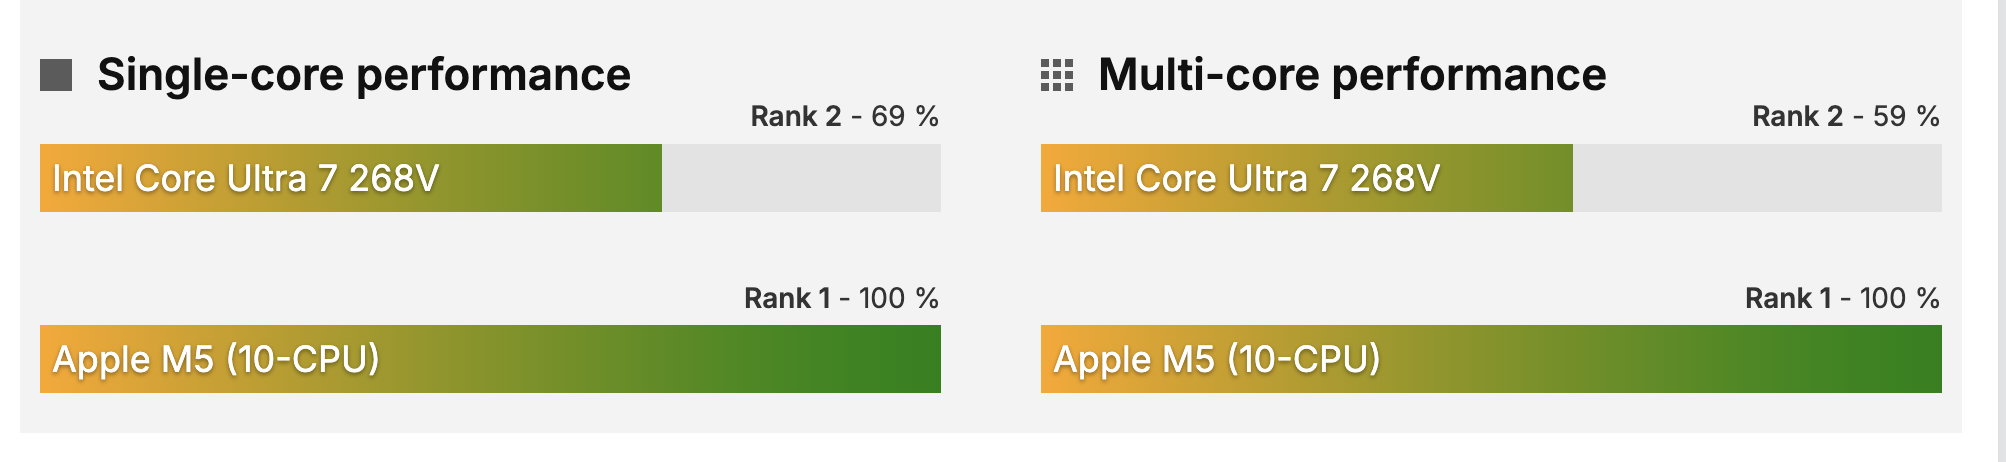Image resolution: width=2006 pixels, height=462 pixels.
Task: Click single-core Rank 1 - 100 % label
Action: tap(841, 298)
